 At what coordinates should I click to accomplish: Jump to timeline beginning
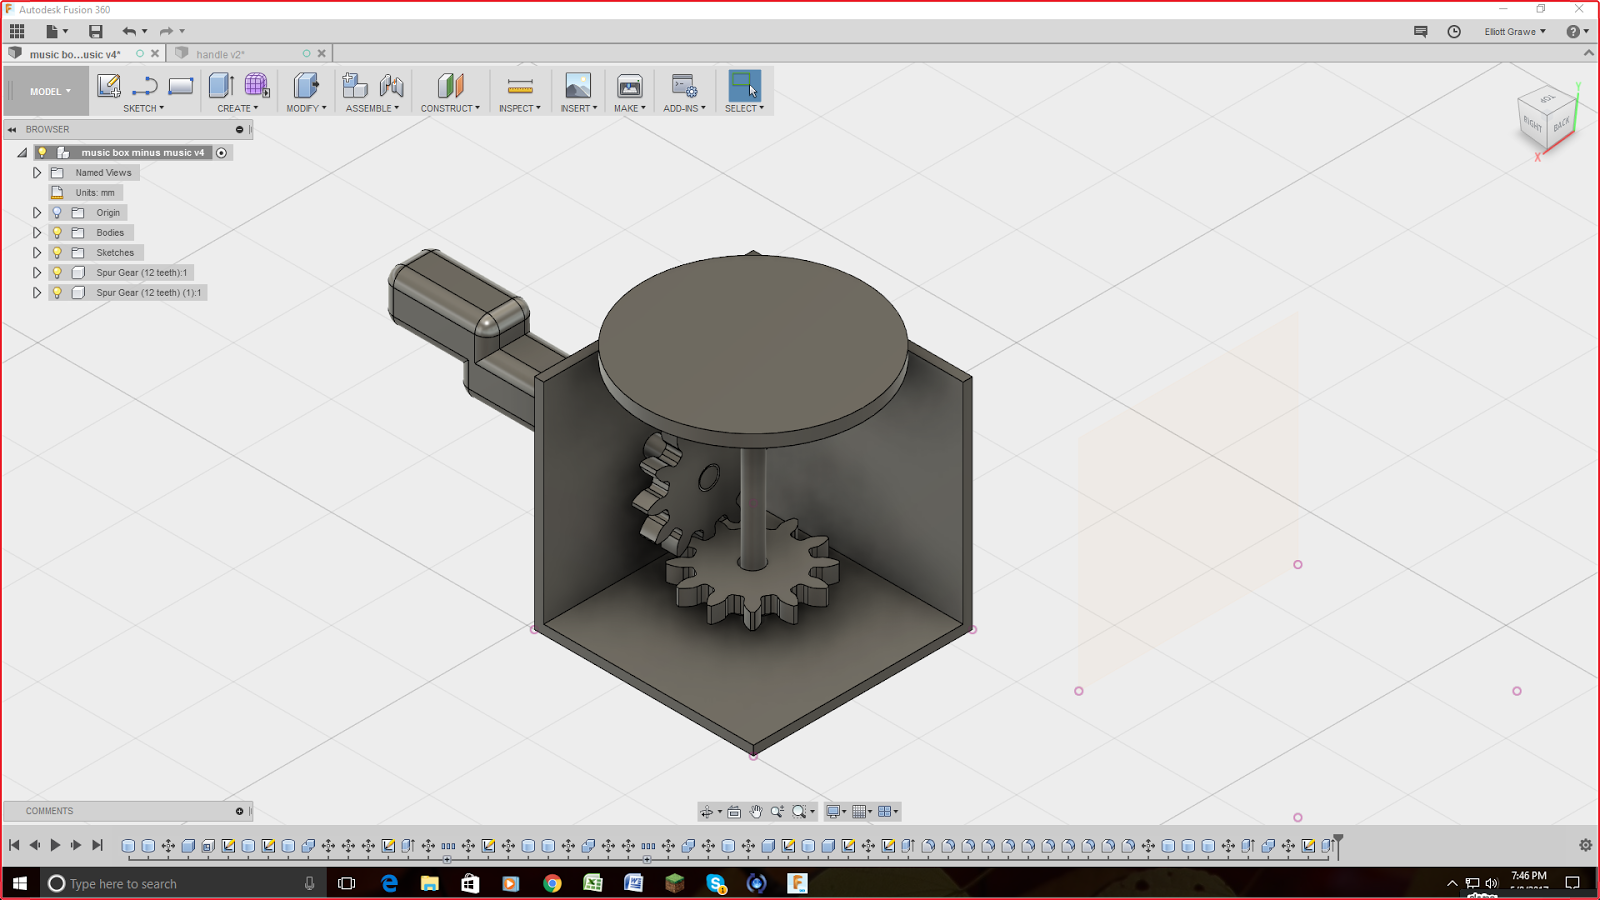14,845
